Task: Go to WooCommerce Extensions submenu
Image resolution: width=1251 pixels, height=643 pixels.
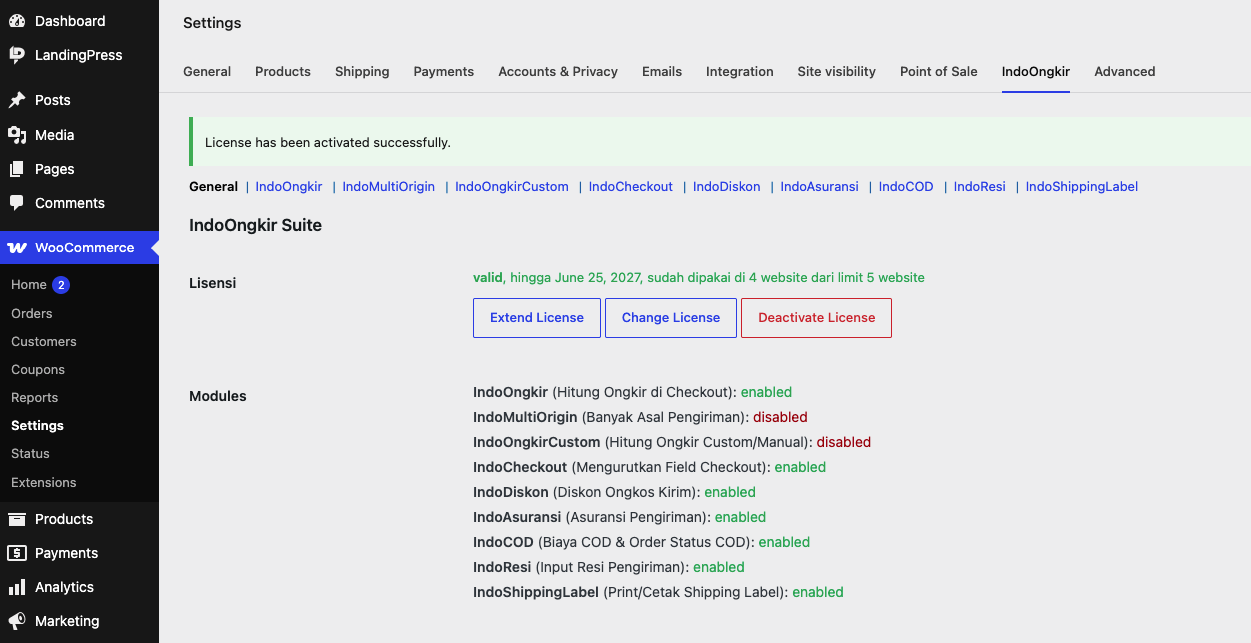Action: pyautogui.click(x=44, y=482)
